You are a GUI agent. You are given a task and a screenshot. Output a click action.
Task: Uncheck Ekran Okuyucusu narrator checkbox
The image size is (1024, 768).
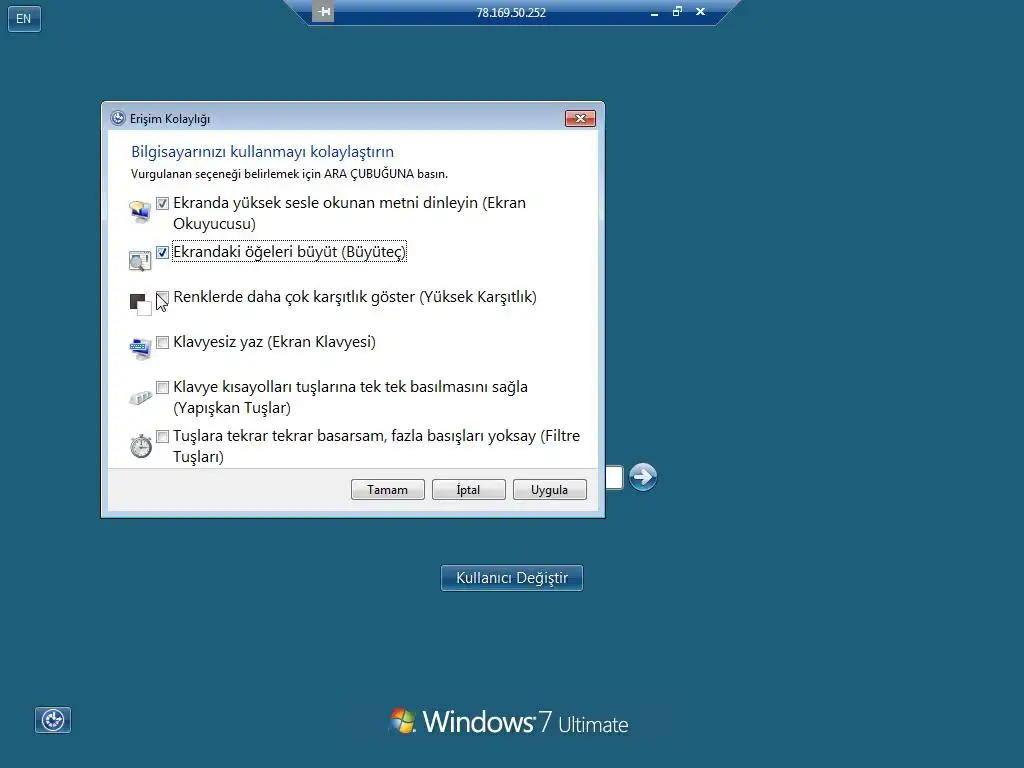(163, 204)
